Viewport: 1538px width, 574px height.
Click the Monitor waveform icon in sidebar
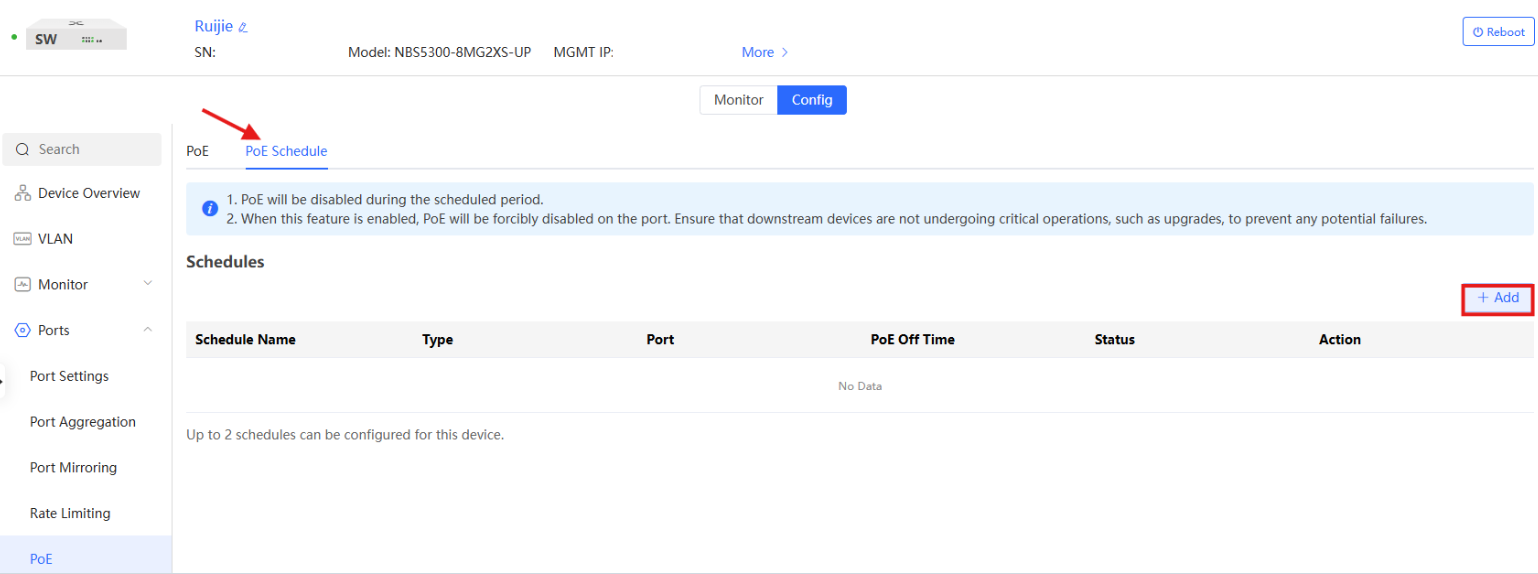(22, 285)
